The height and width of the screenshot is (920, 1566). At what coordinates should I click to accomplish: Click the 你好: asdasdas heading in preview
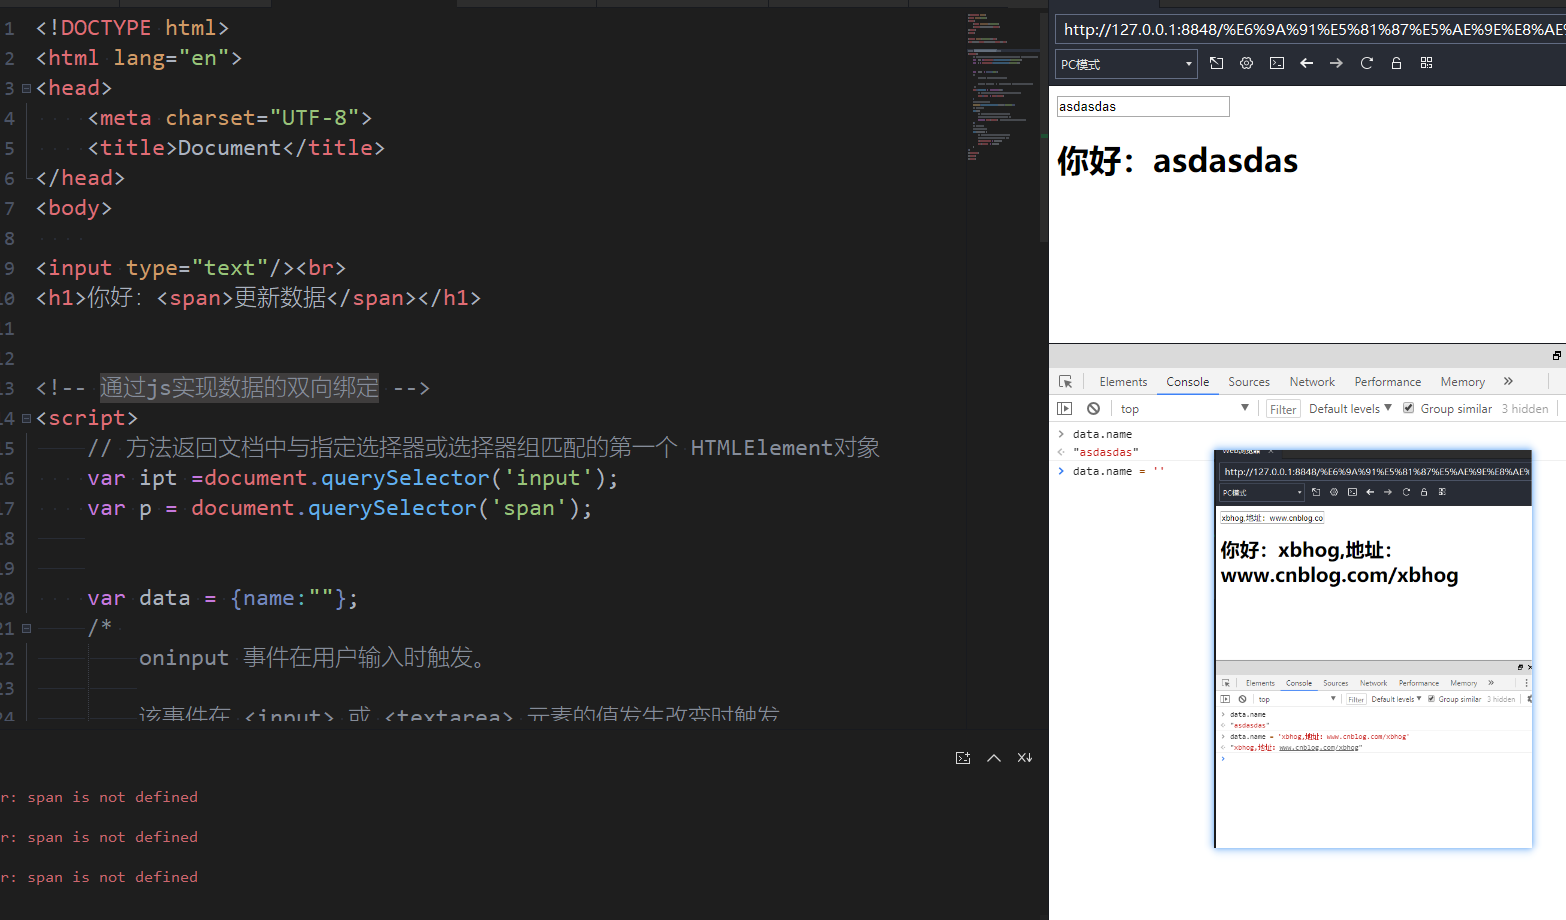1177,161
